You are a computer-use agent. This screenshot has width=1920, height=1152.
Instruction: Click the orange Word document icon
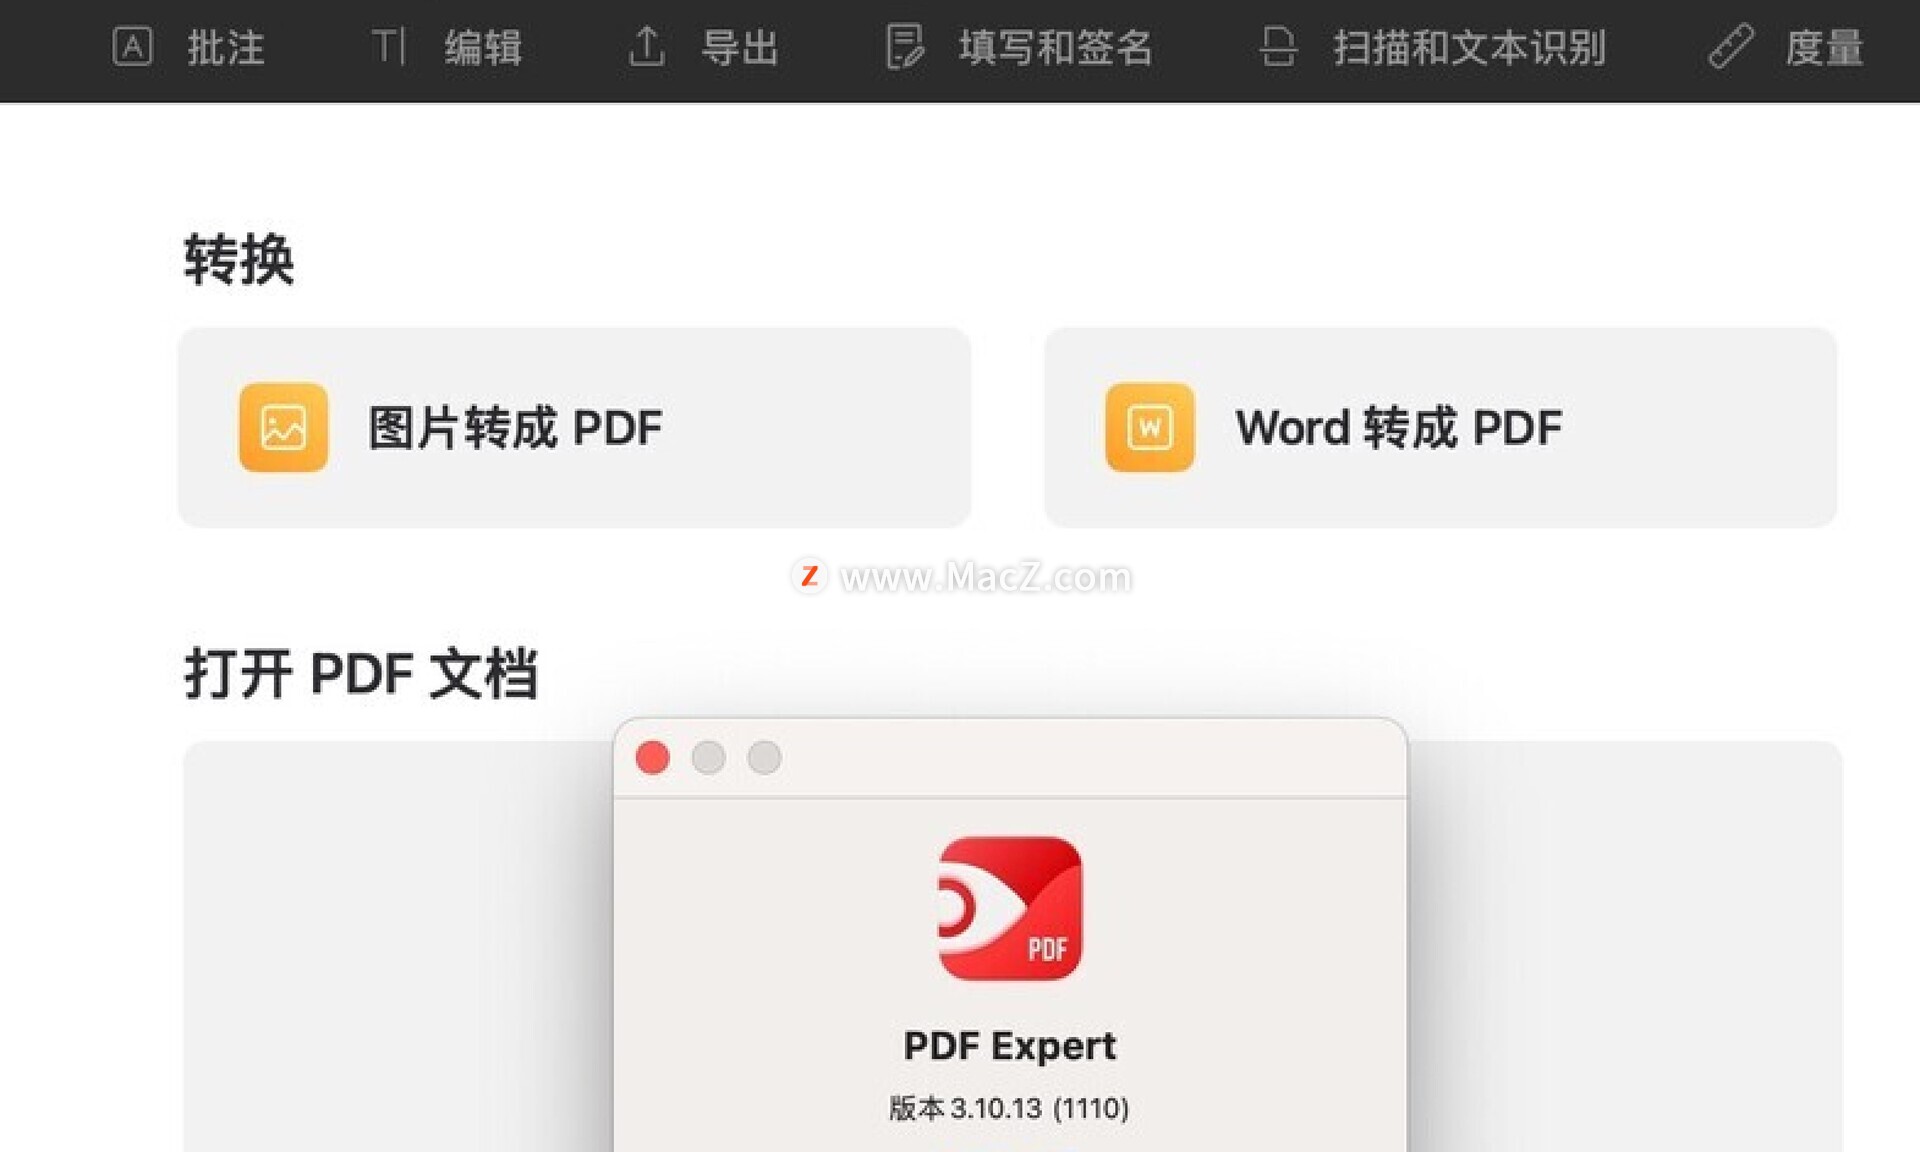point(1150,427)
